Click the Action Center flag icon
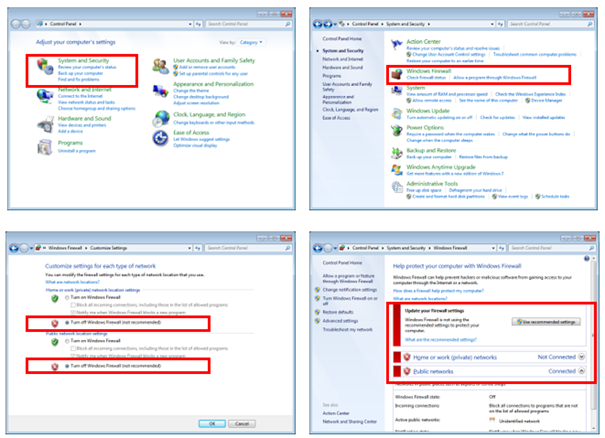Viewport: 605px width, 438px height. [396, 44]
